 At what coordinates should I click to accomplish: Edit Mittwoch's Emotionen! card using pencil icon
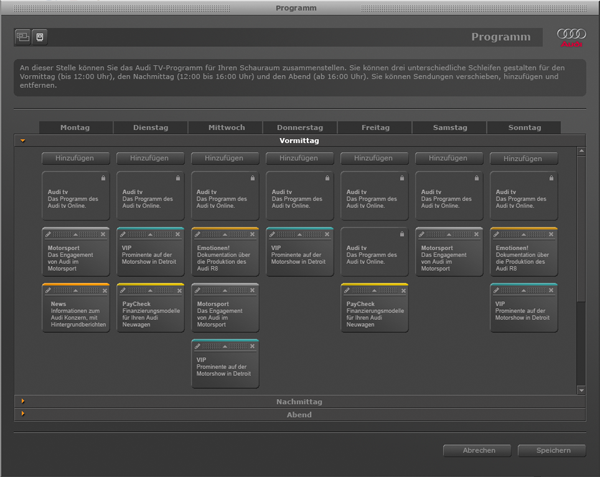(197, 234)
